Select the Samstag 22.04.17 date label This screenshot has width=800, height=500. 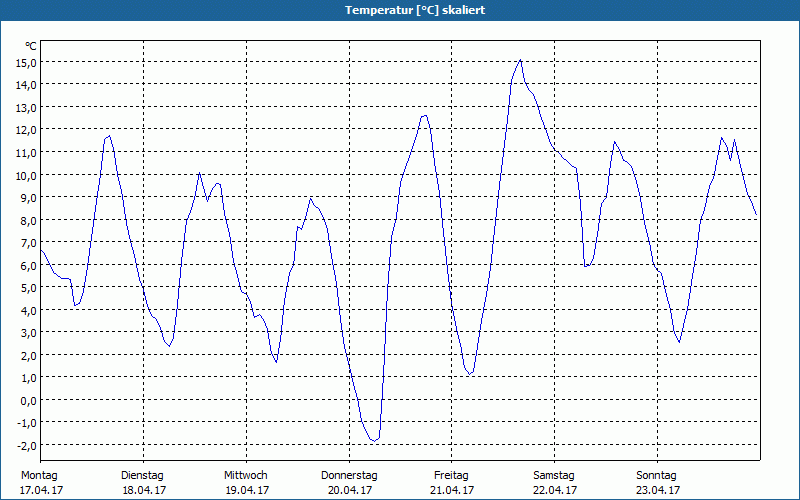[555, 483]
